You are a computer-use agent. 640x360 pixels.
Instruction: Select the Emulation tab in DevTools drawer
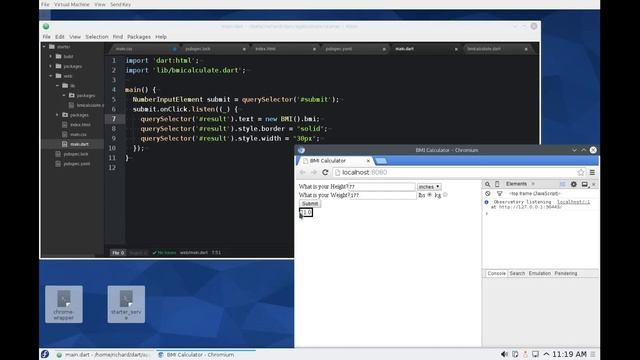coord(540,273)
